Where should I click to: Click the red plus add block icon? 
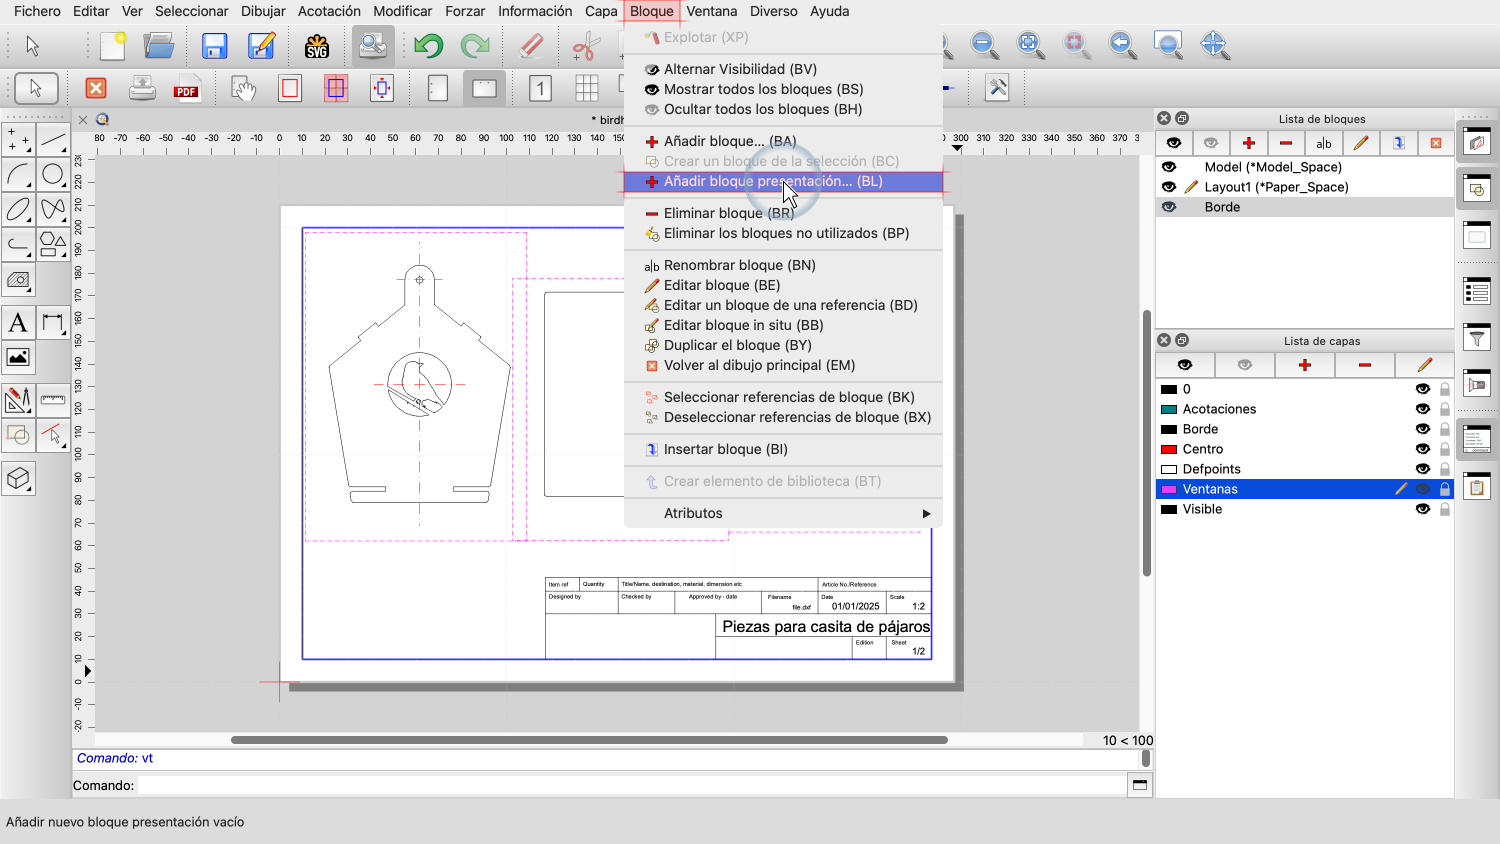[1248, 143]
